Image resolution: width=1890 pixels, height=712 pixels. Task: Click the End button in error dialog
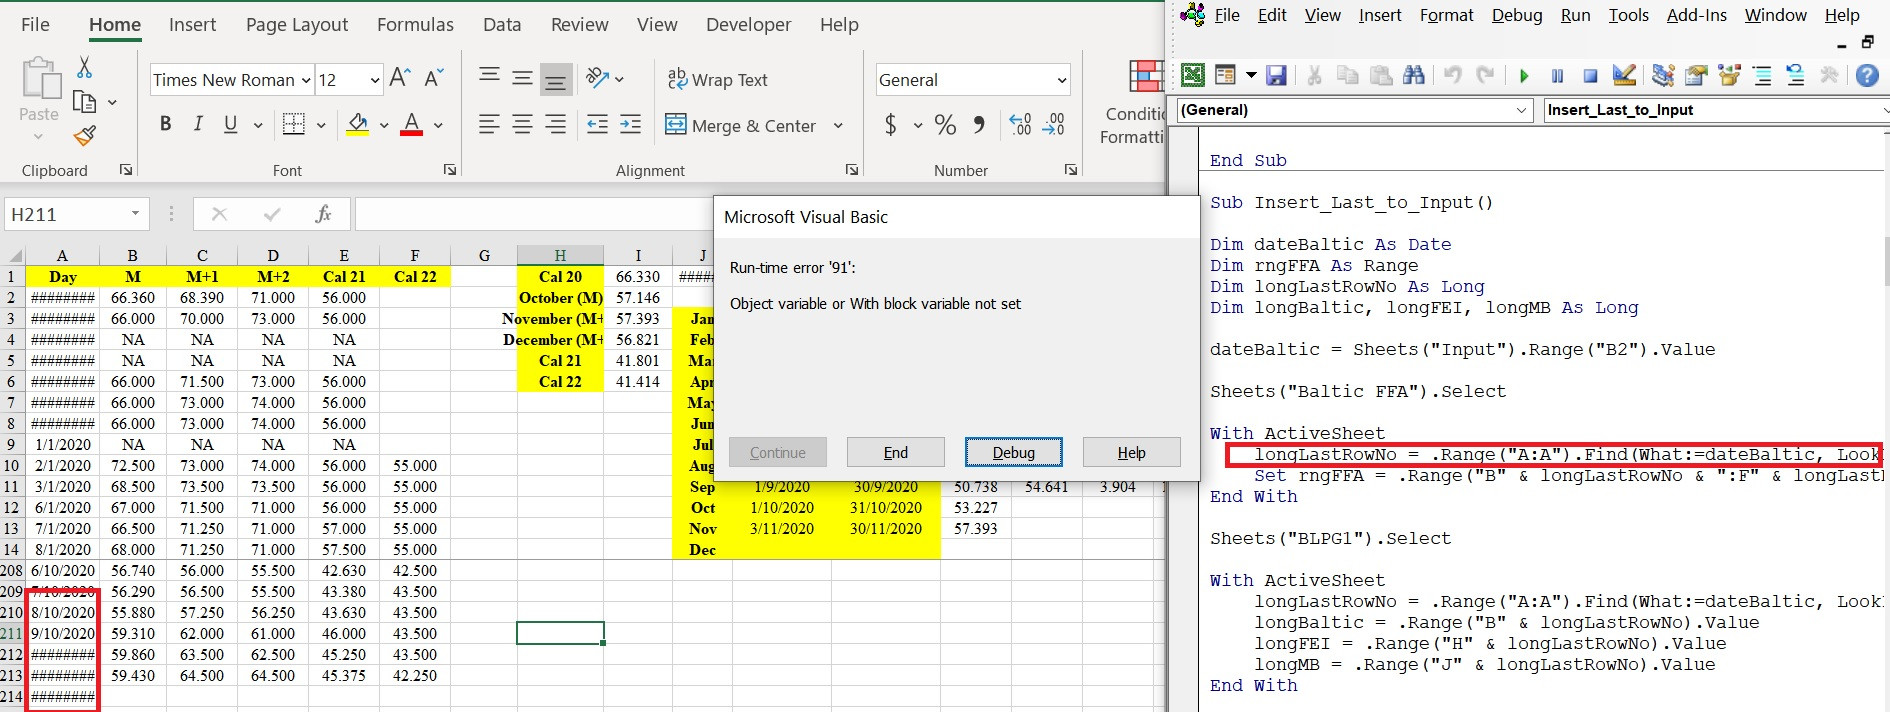(x=896, y=452)
